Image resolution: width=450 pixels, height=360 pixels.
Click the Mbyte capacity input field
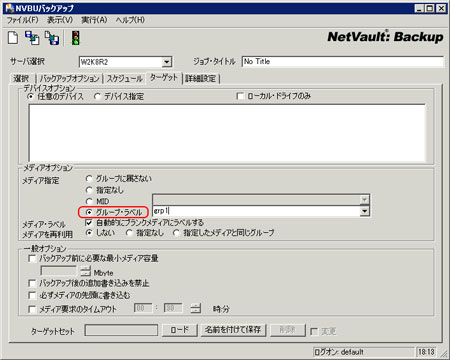tap(59, 271)
